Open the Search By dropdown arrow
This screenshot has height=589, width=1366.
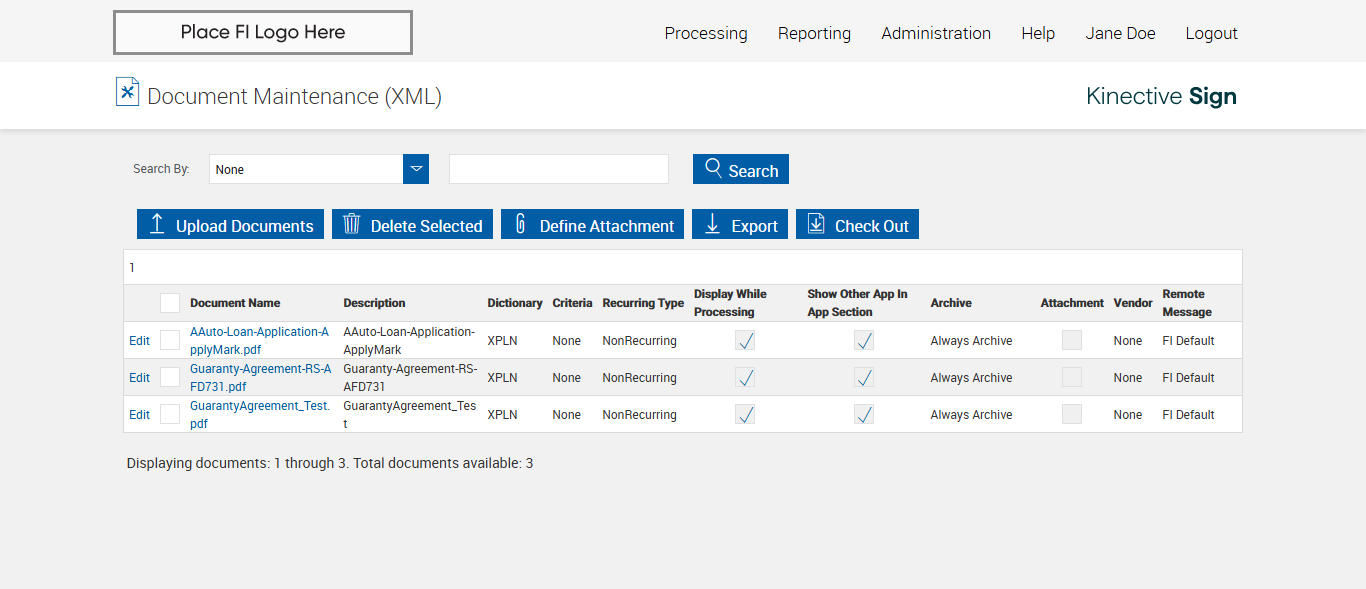point(415,169)
